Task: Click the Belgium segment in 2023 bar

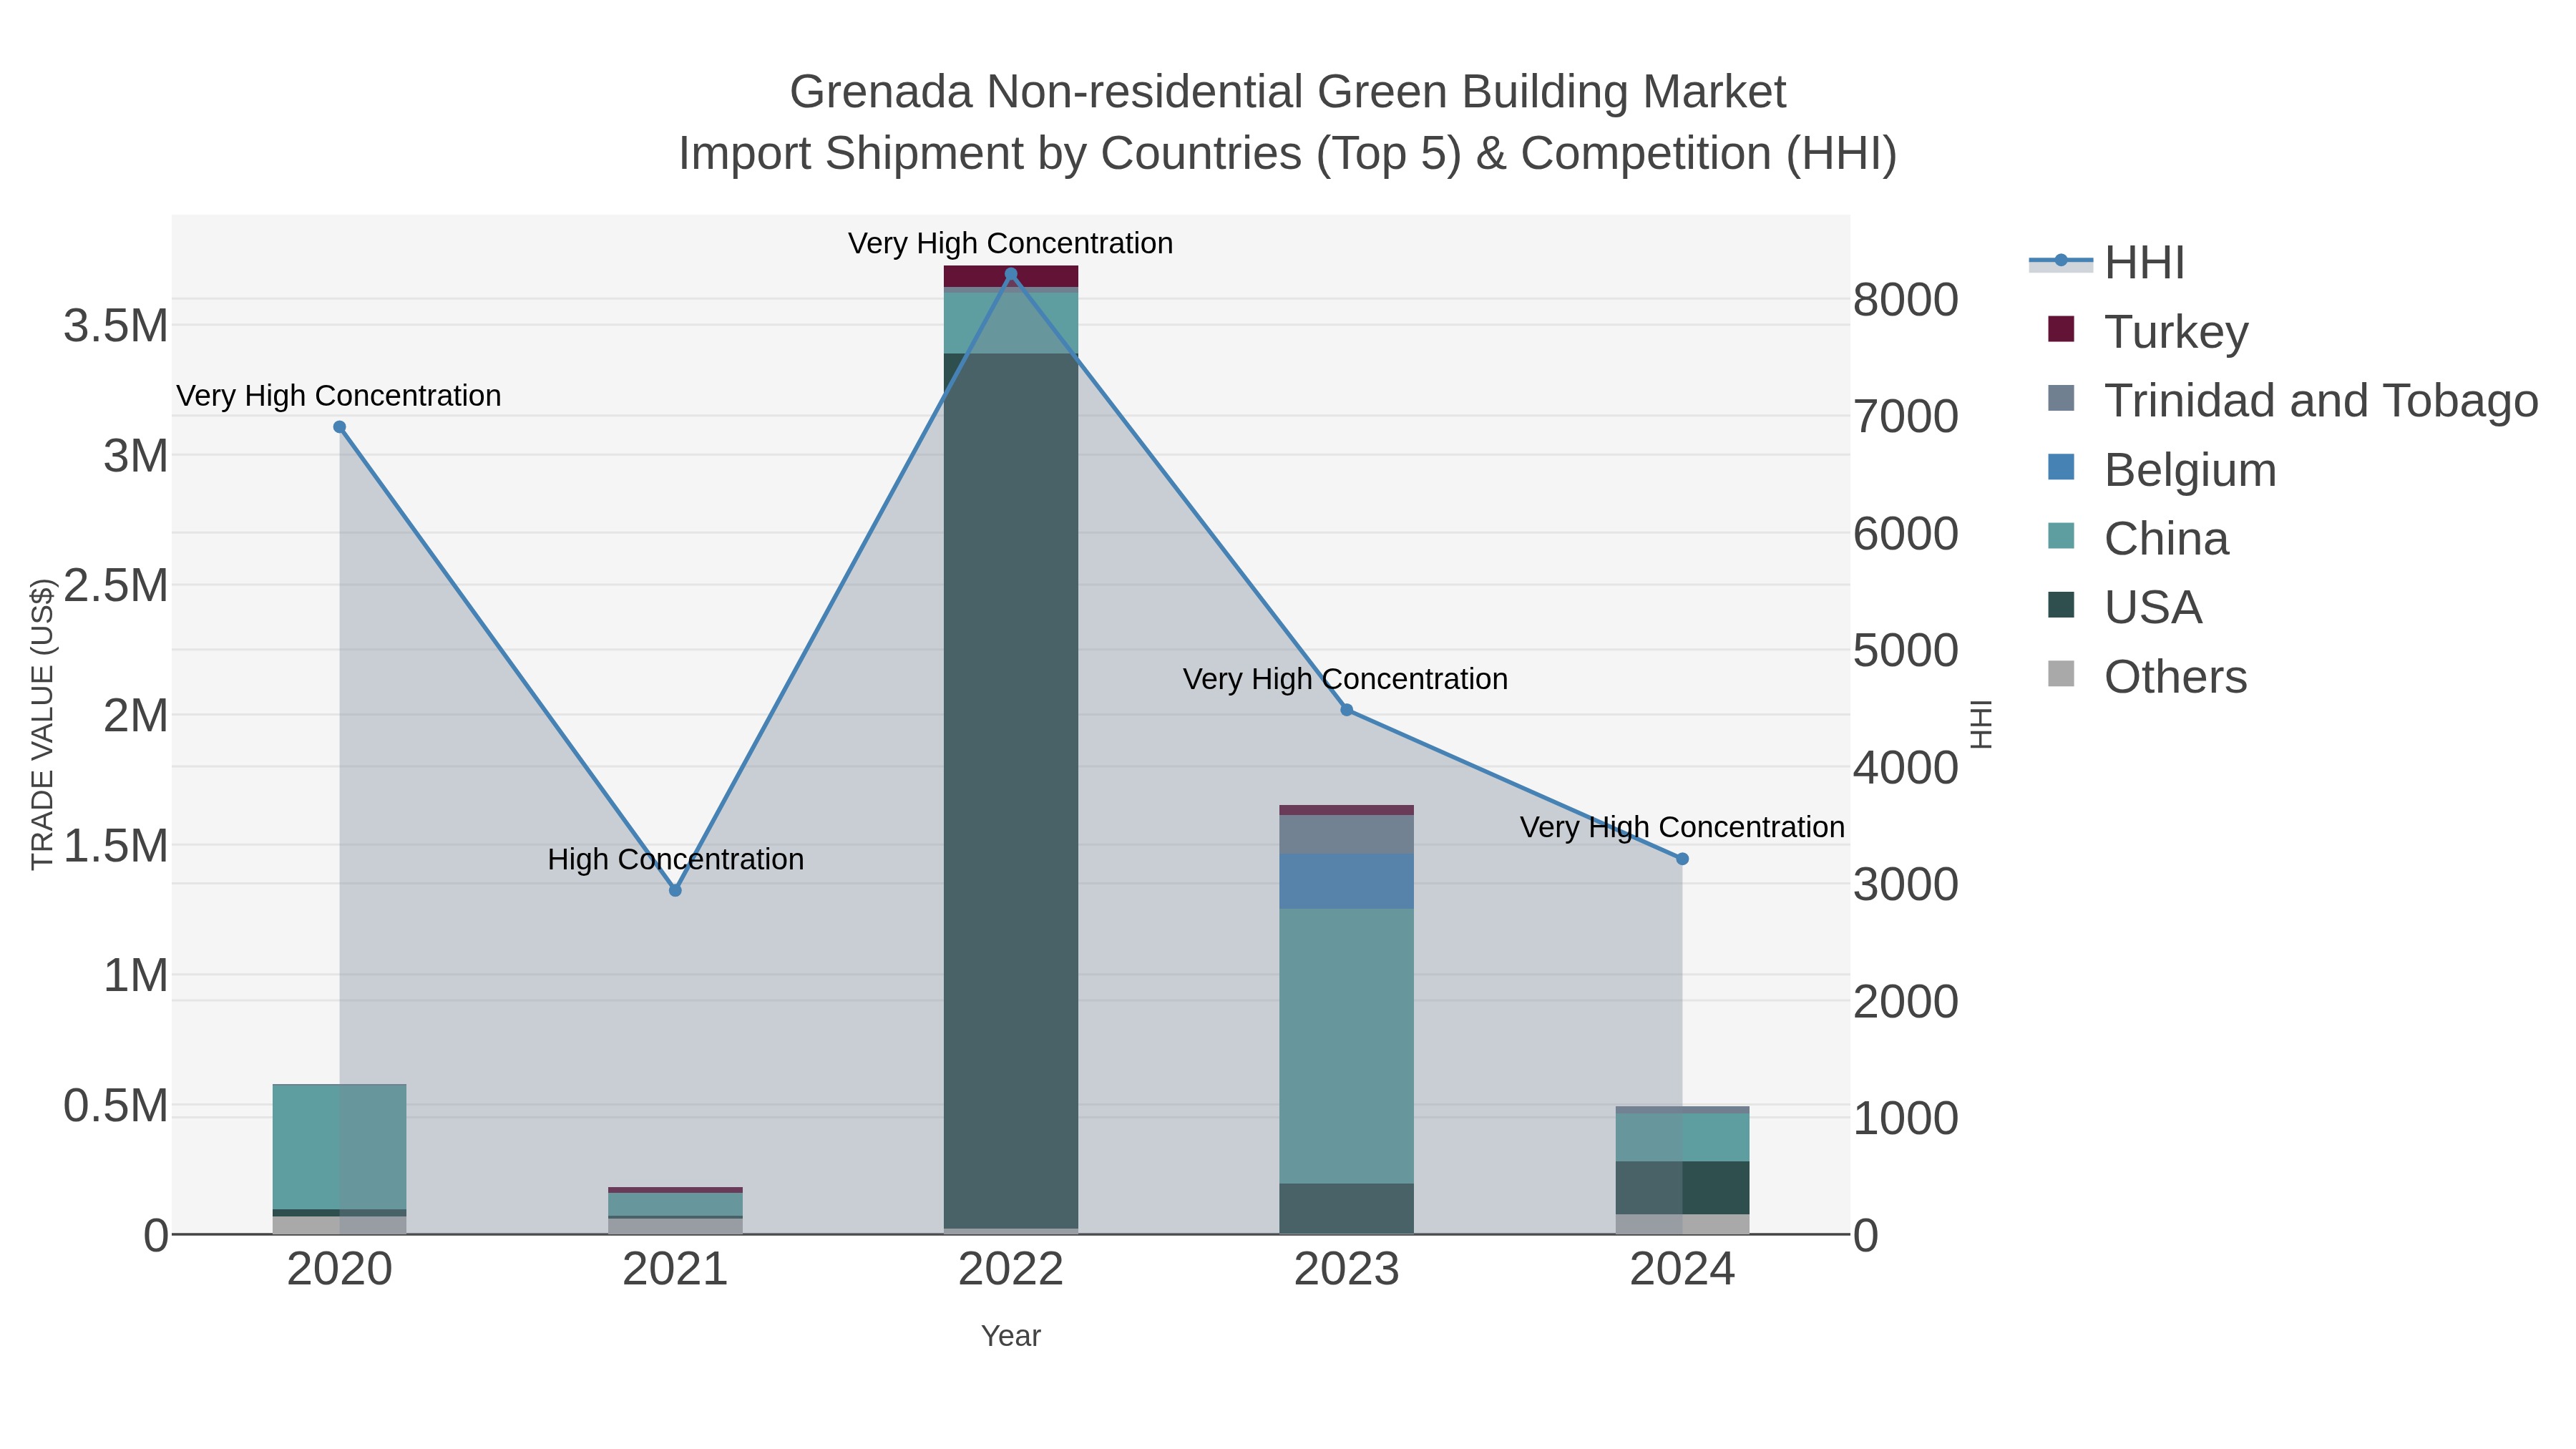Action: pyautogui.click(x=1347, y=881)
